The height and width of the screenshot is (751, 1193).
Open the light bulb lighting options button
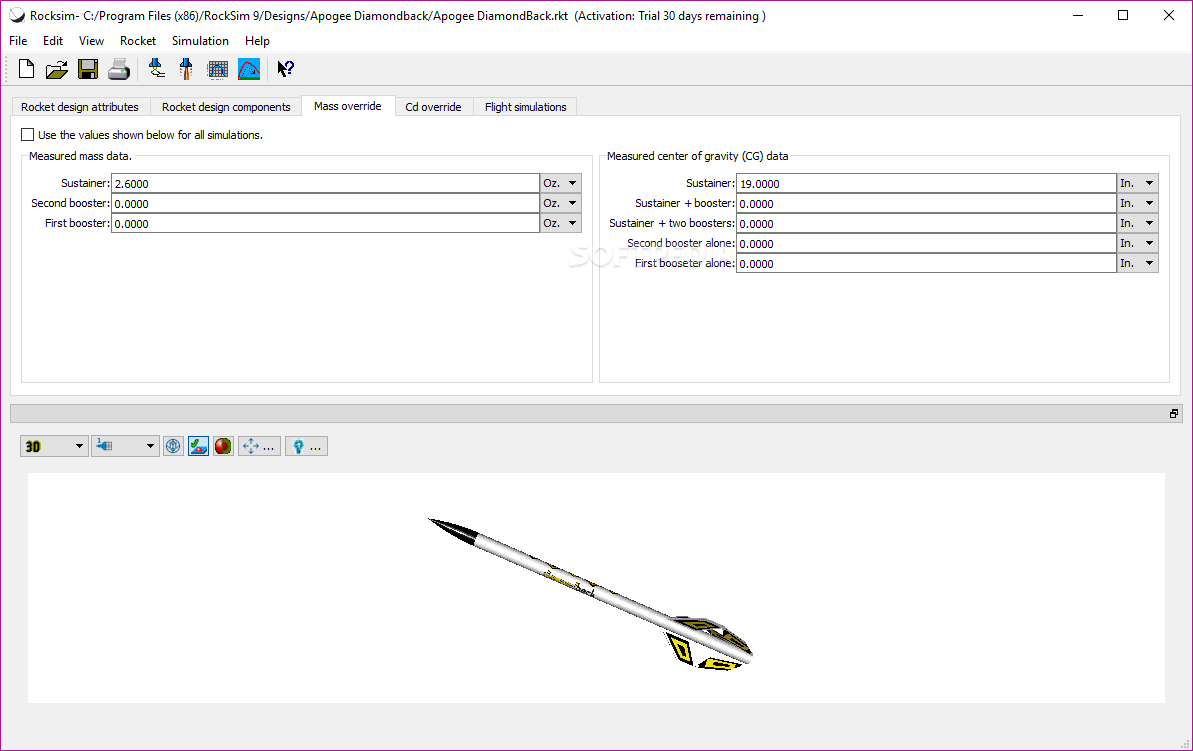pos(307,446)
